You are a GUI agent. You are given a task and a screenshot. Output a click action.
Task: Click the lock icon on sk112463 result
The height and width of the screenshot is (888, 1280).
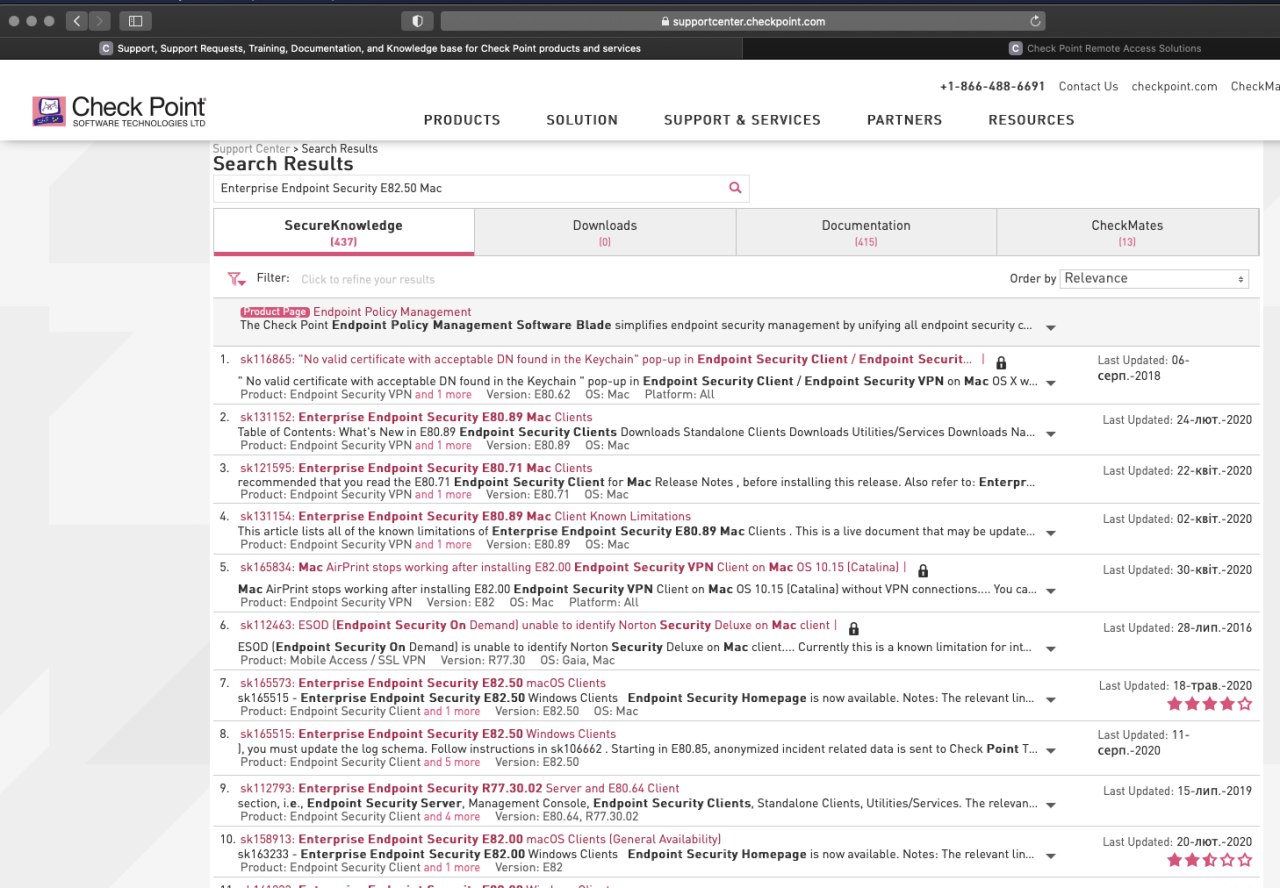(853, 628)
